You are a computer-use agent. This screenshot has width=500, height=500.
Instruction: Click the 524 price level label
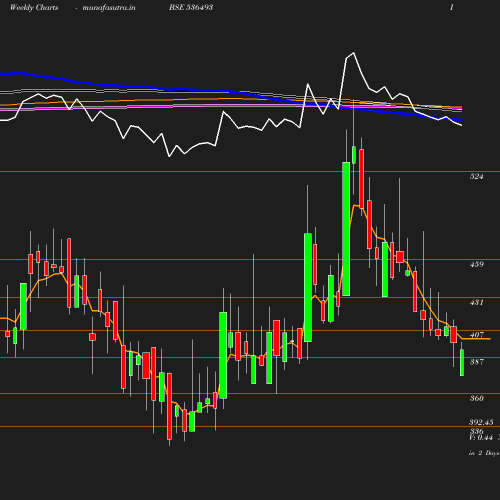pos(476,176)
